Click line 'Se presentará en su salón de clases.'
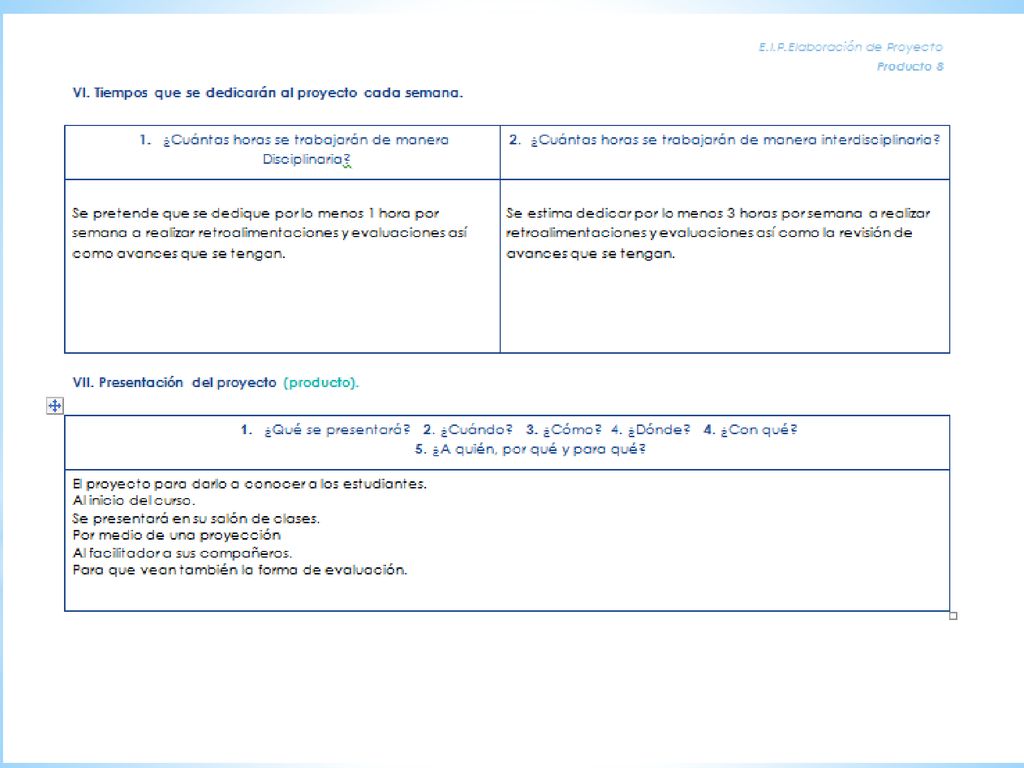This screenshot has height=768, width=1024. (196, 519)
